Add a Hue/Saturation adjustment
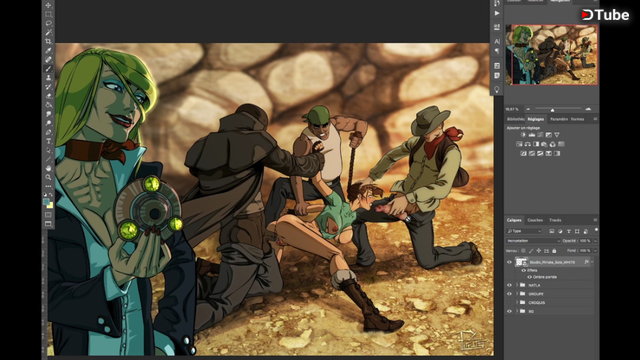This screenshot has width=640, height=360. pos(519,144)
